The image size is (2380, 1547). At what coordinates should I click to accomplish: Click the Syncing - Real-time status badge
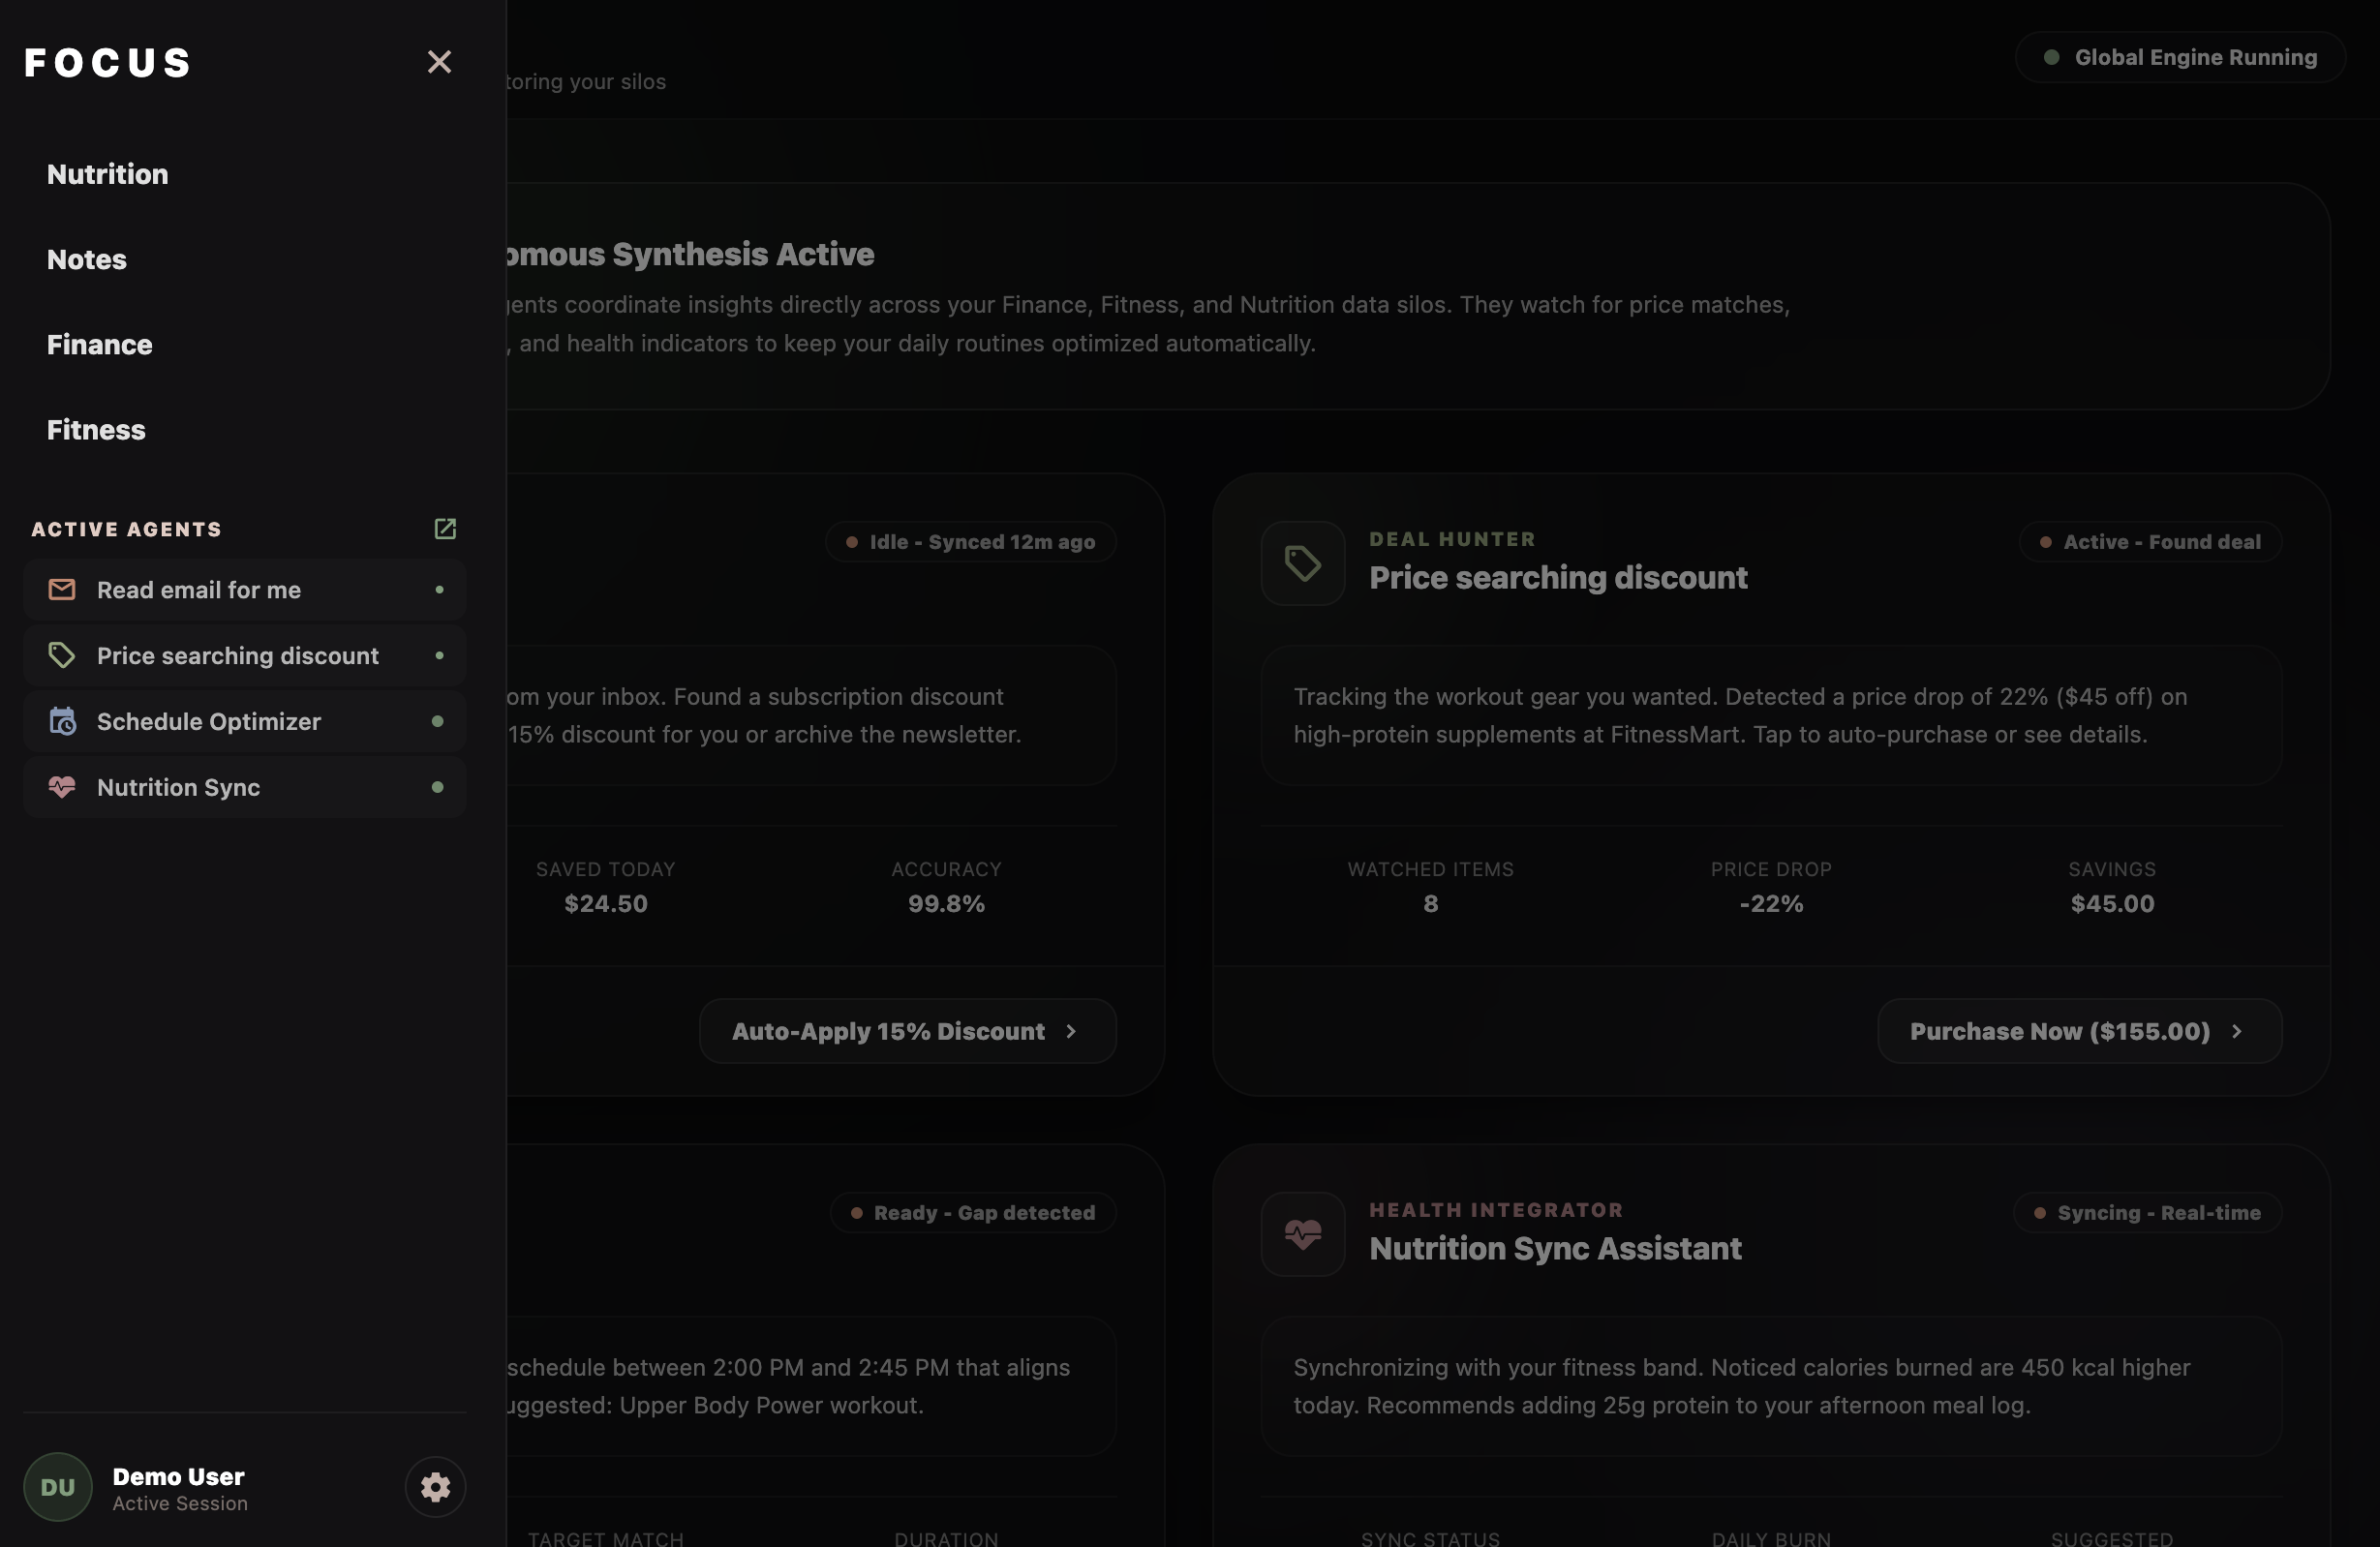click(x=2147, y=1213)
